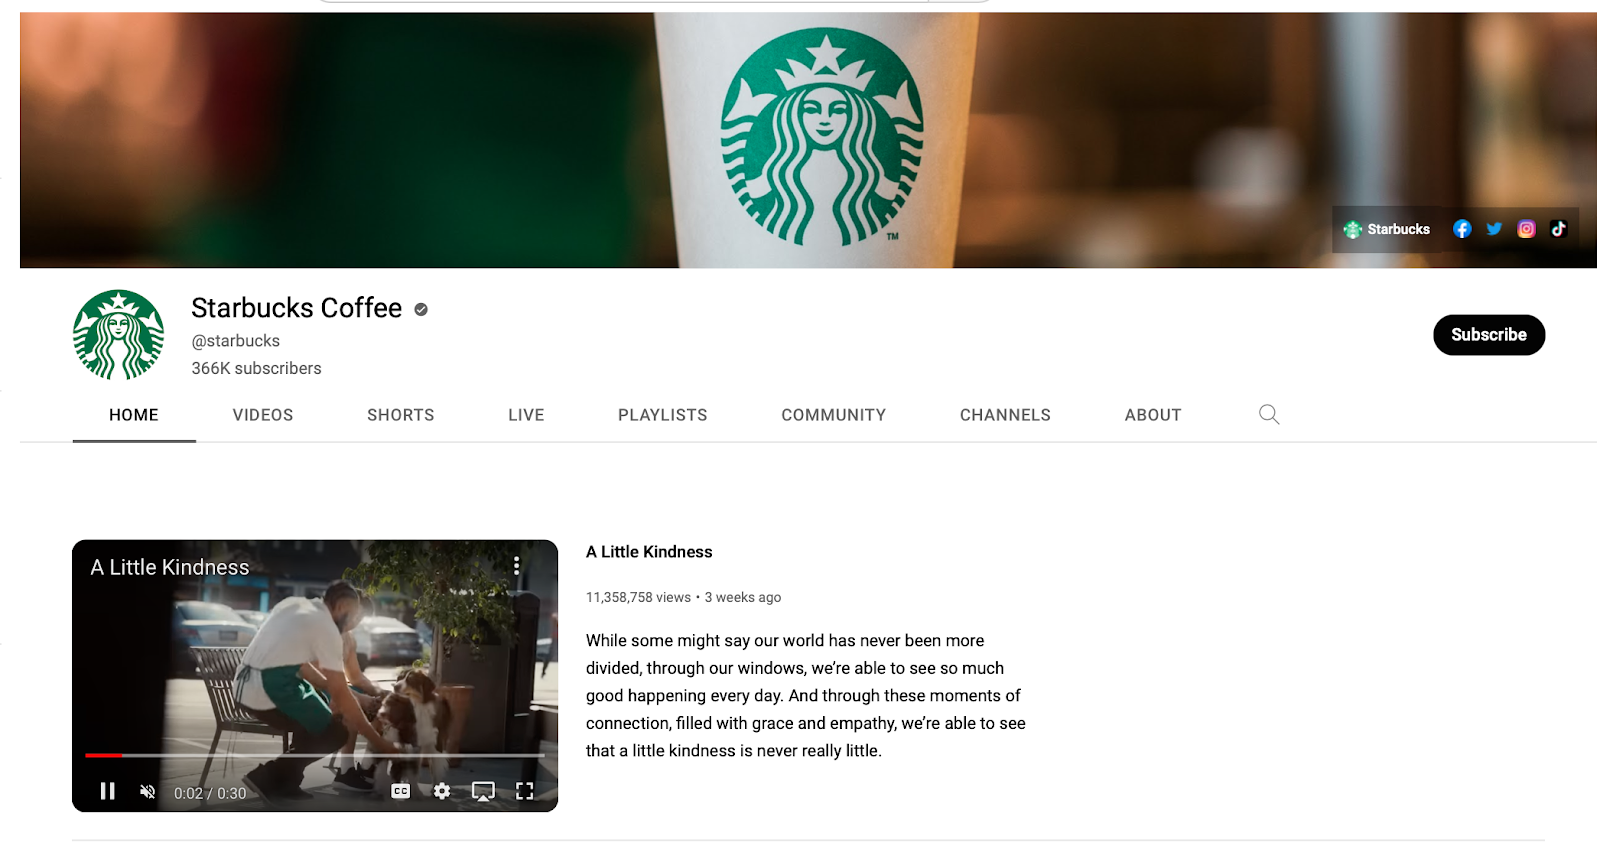Viewport: 1600px width, 846px height.
Task: Click the Starbucks Coffee channel name
Action: pos(297,308)
